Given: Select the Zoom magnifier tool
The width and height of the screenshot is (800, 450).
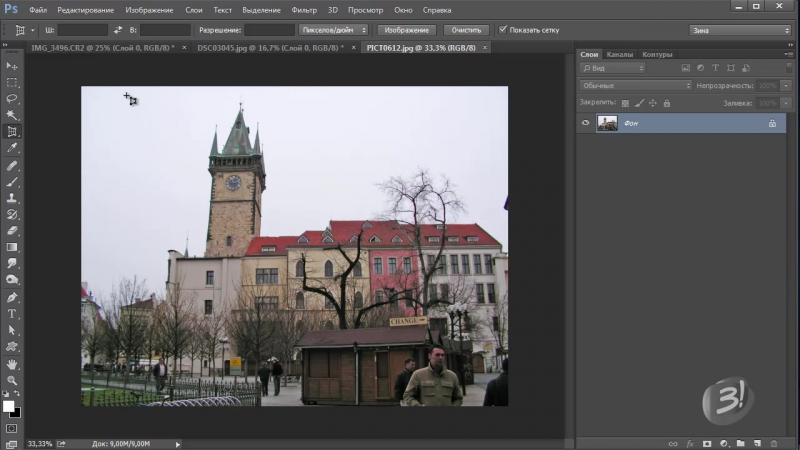Looking at the screenshot, I should (12, 380).
